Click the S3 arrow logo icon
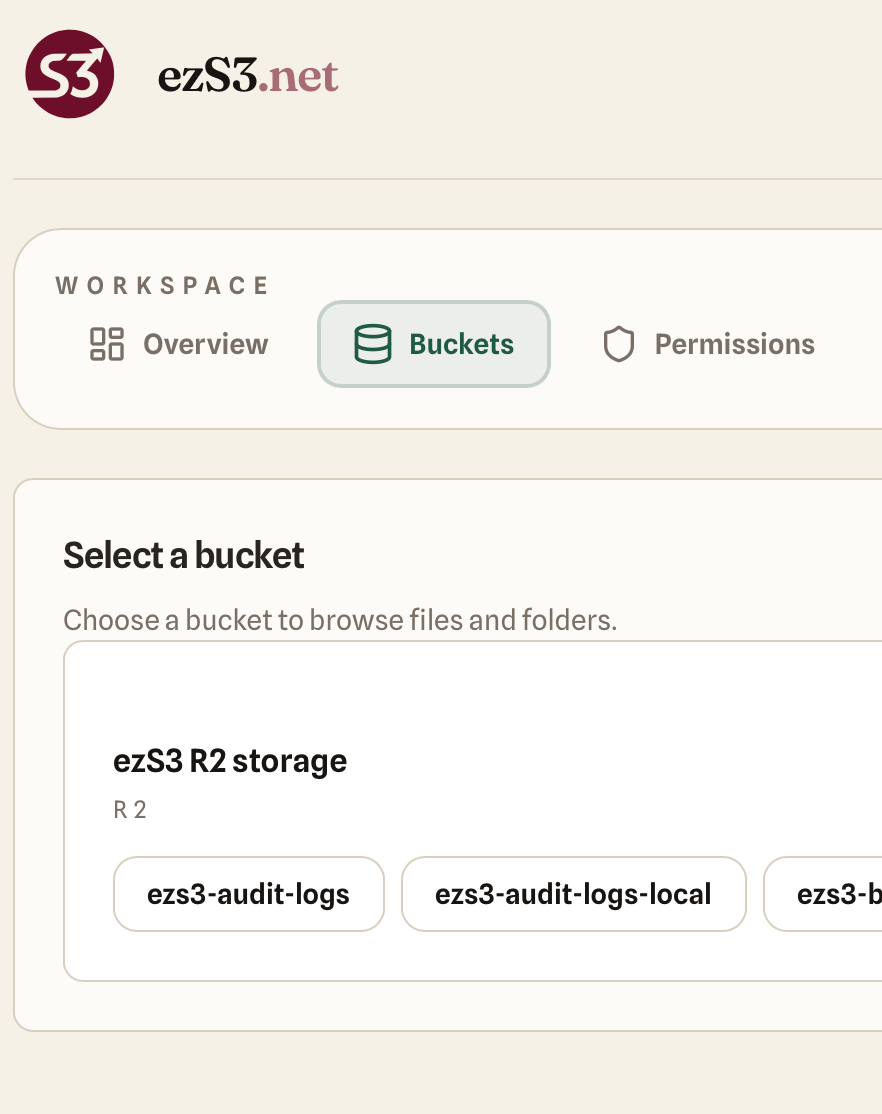 coord(69,73)
